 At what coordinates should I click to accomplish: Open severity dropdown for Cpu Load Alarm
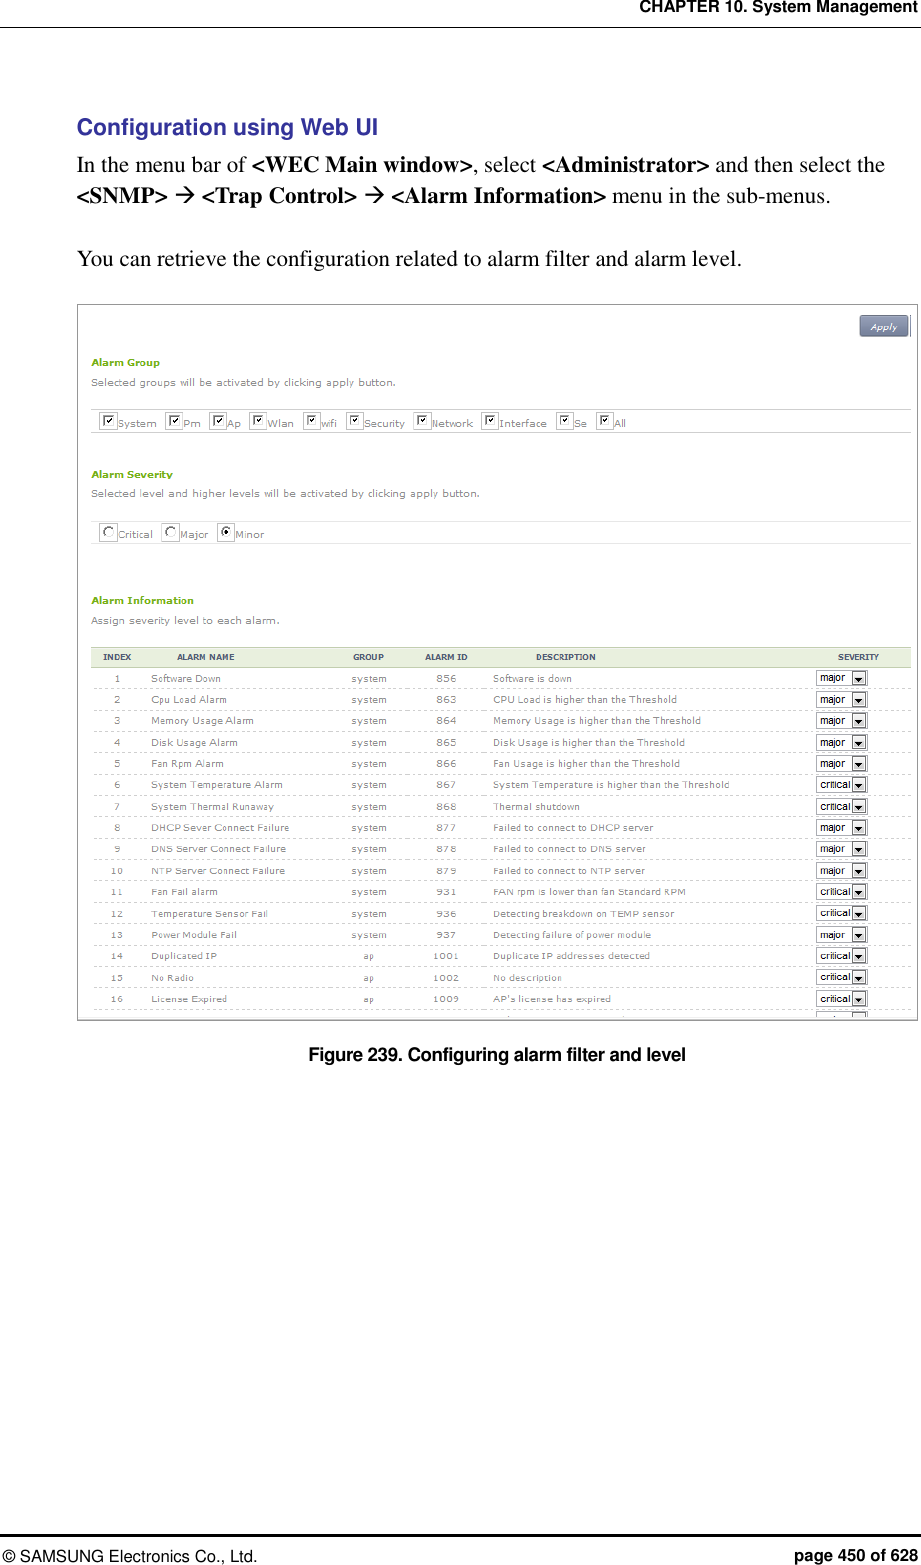click(858, 699)
